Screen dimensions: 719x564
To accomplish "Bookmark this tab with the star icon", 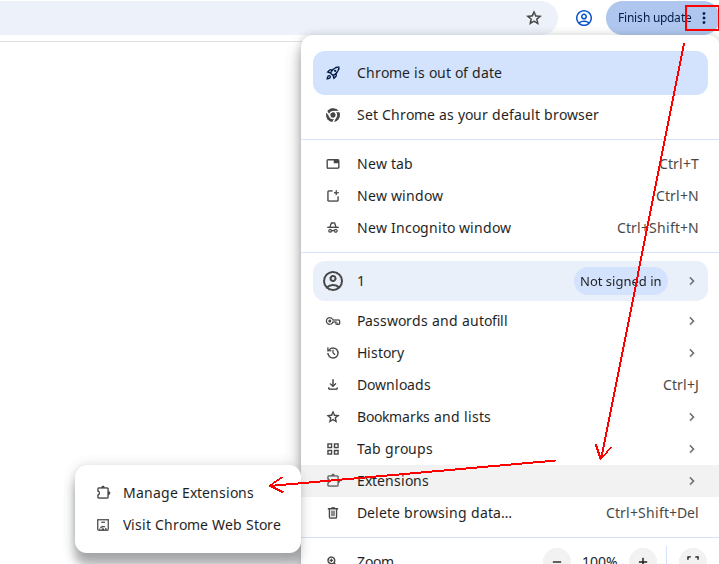I will click(x=534, y=18).
